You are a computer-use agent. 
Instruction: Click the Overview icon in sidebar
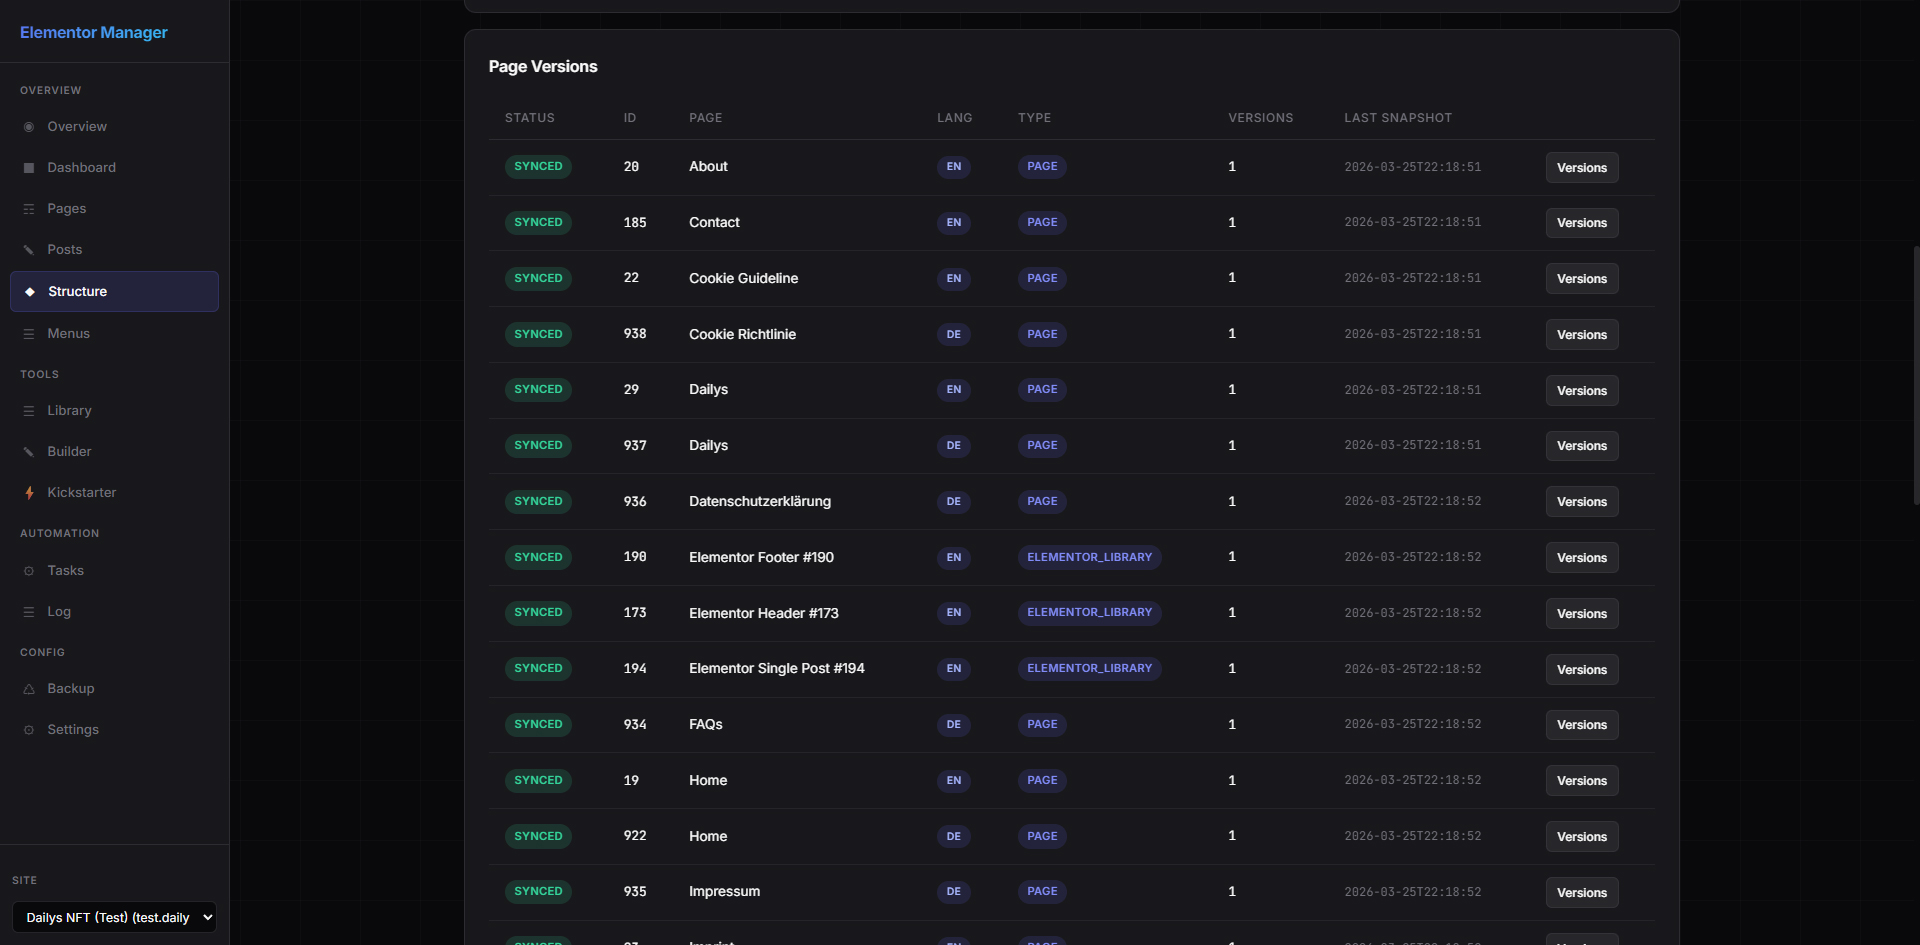(29, 127)
